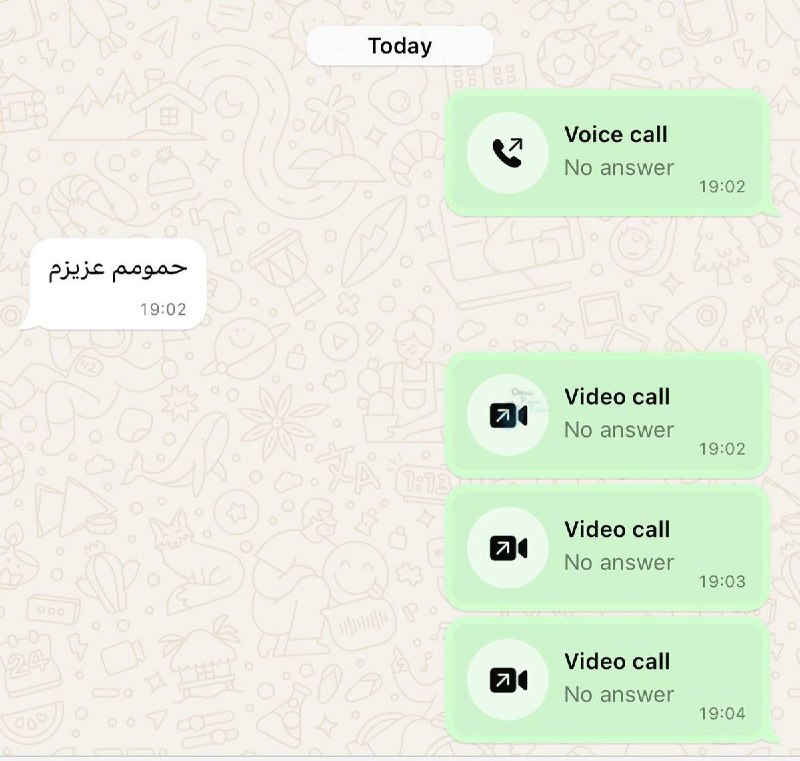
Task: Tap the video camera icon on the 19:04 call
Action: pos(508,681)
